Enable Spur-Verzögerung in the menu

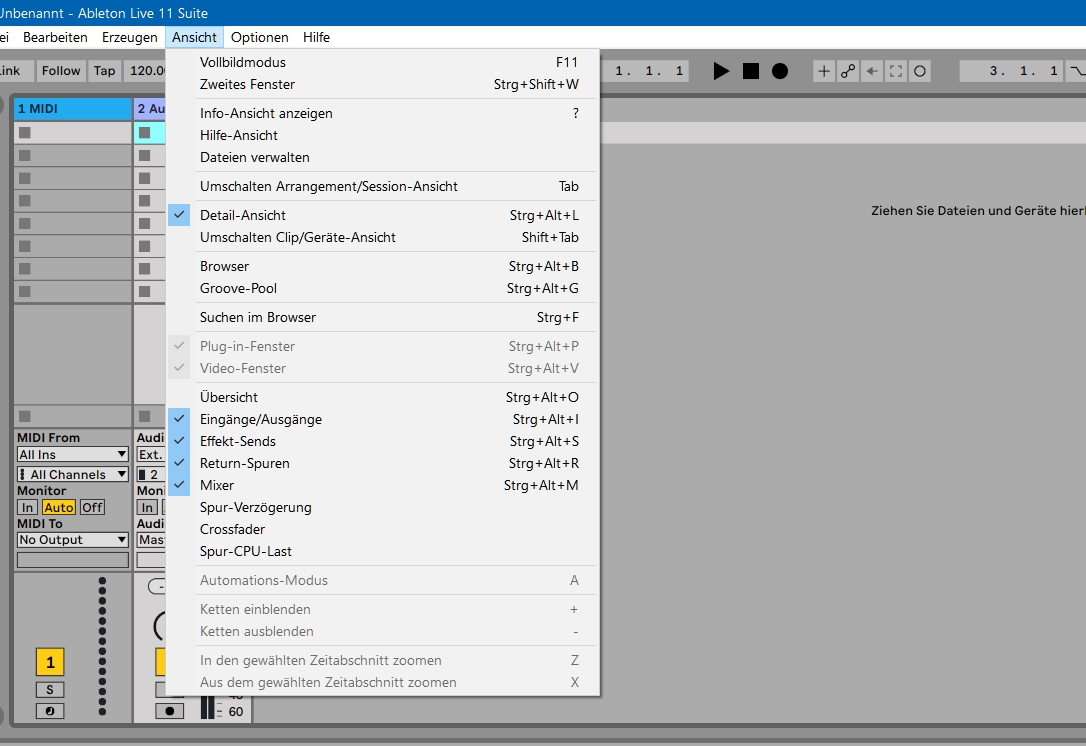[x=382, y=508]
